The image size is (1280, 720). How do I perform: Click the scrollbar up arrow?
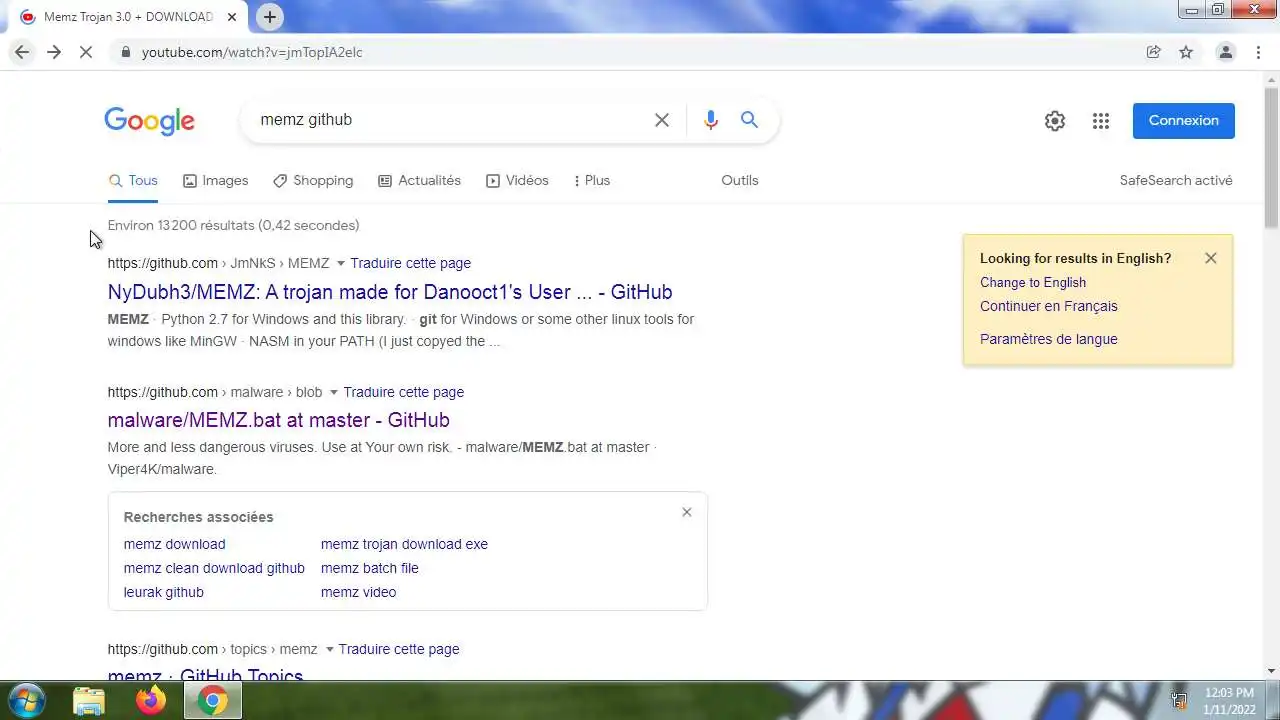(x=1271, y=77)
